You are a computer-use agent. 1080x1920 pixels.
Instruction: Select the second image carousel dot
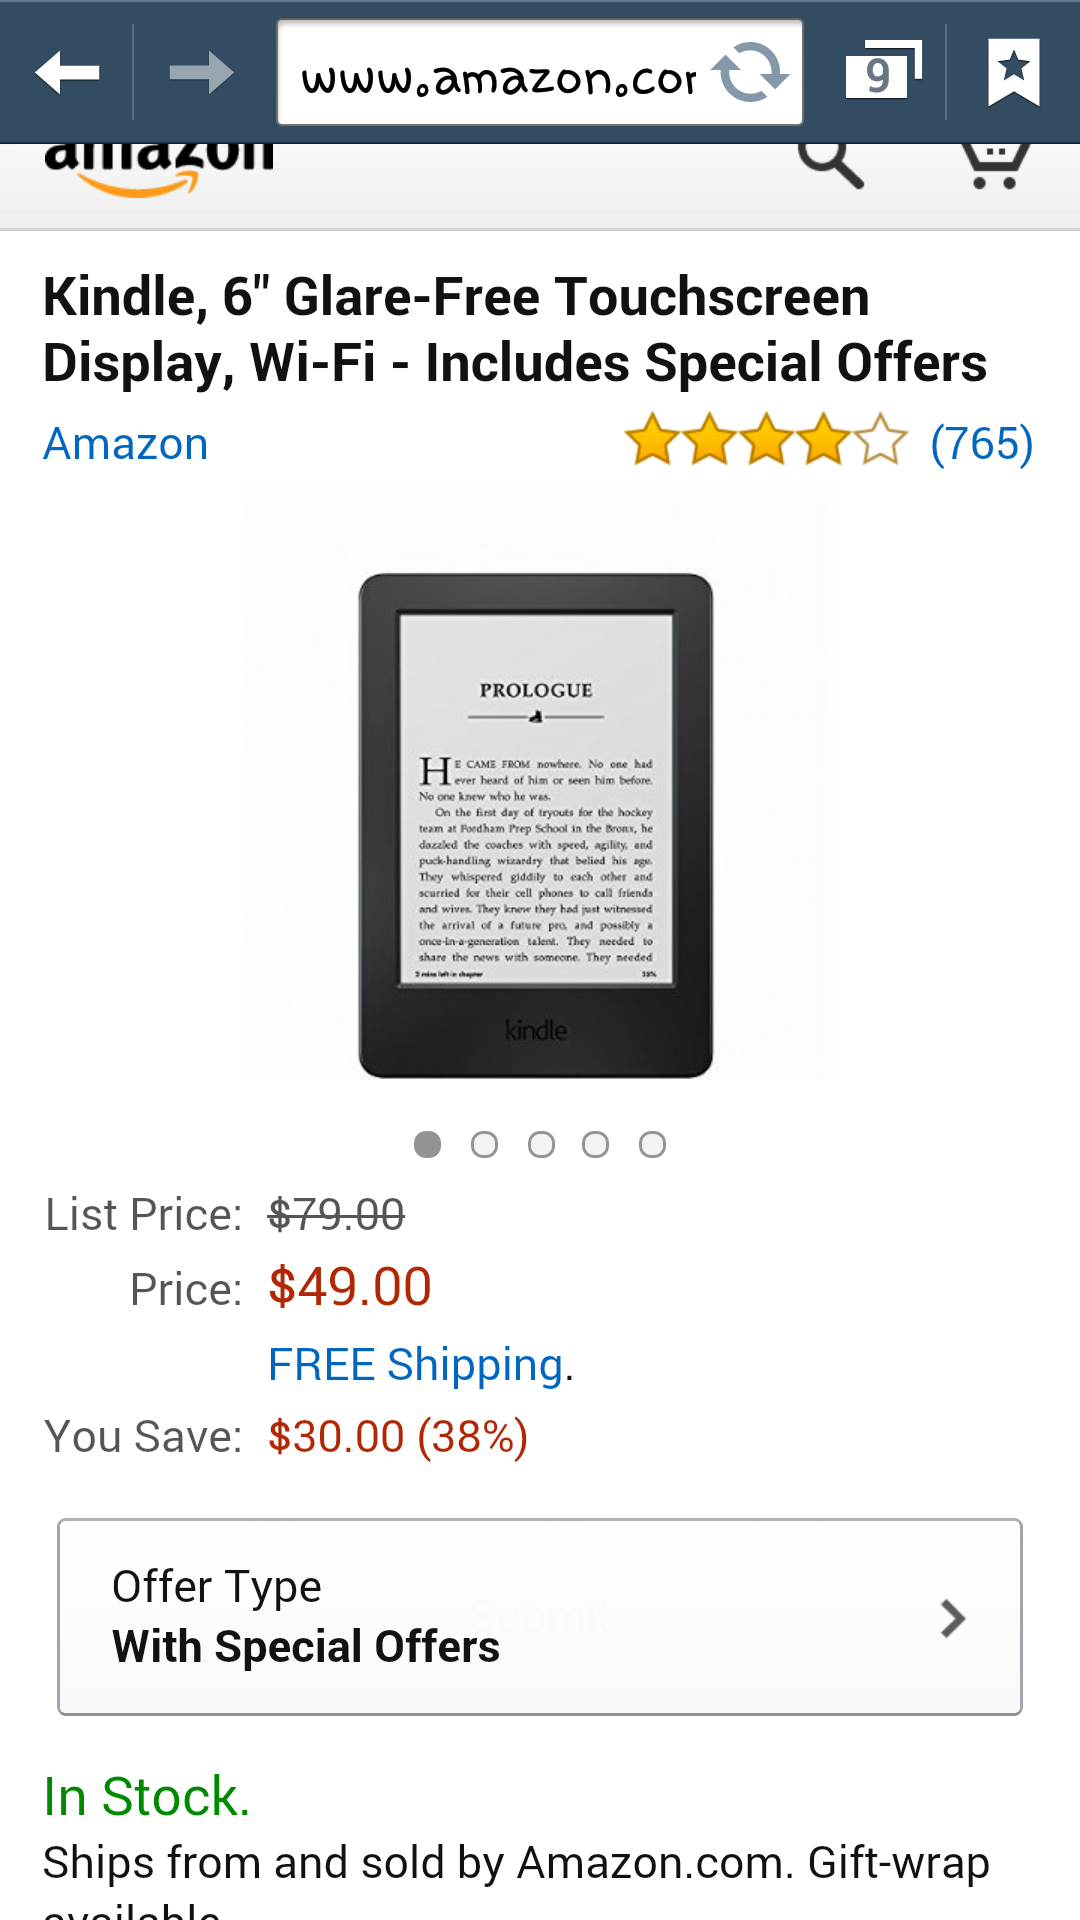[485, 1144]
